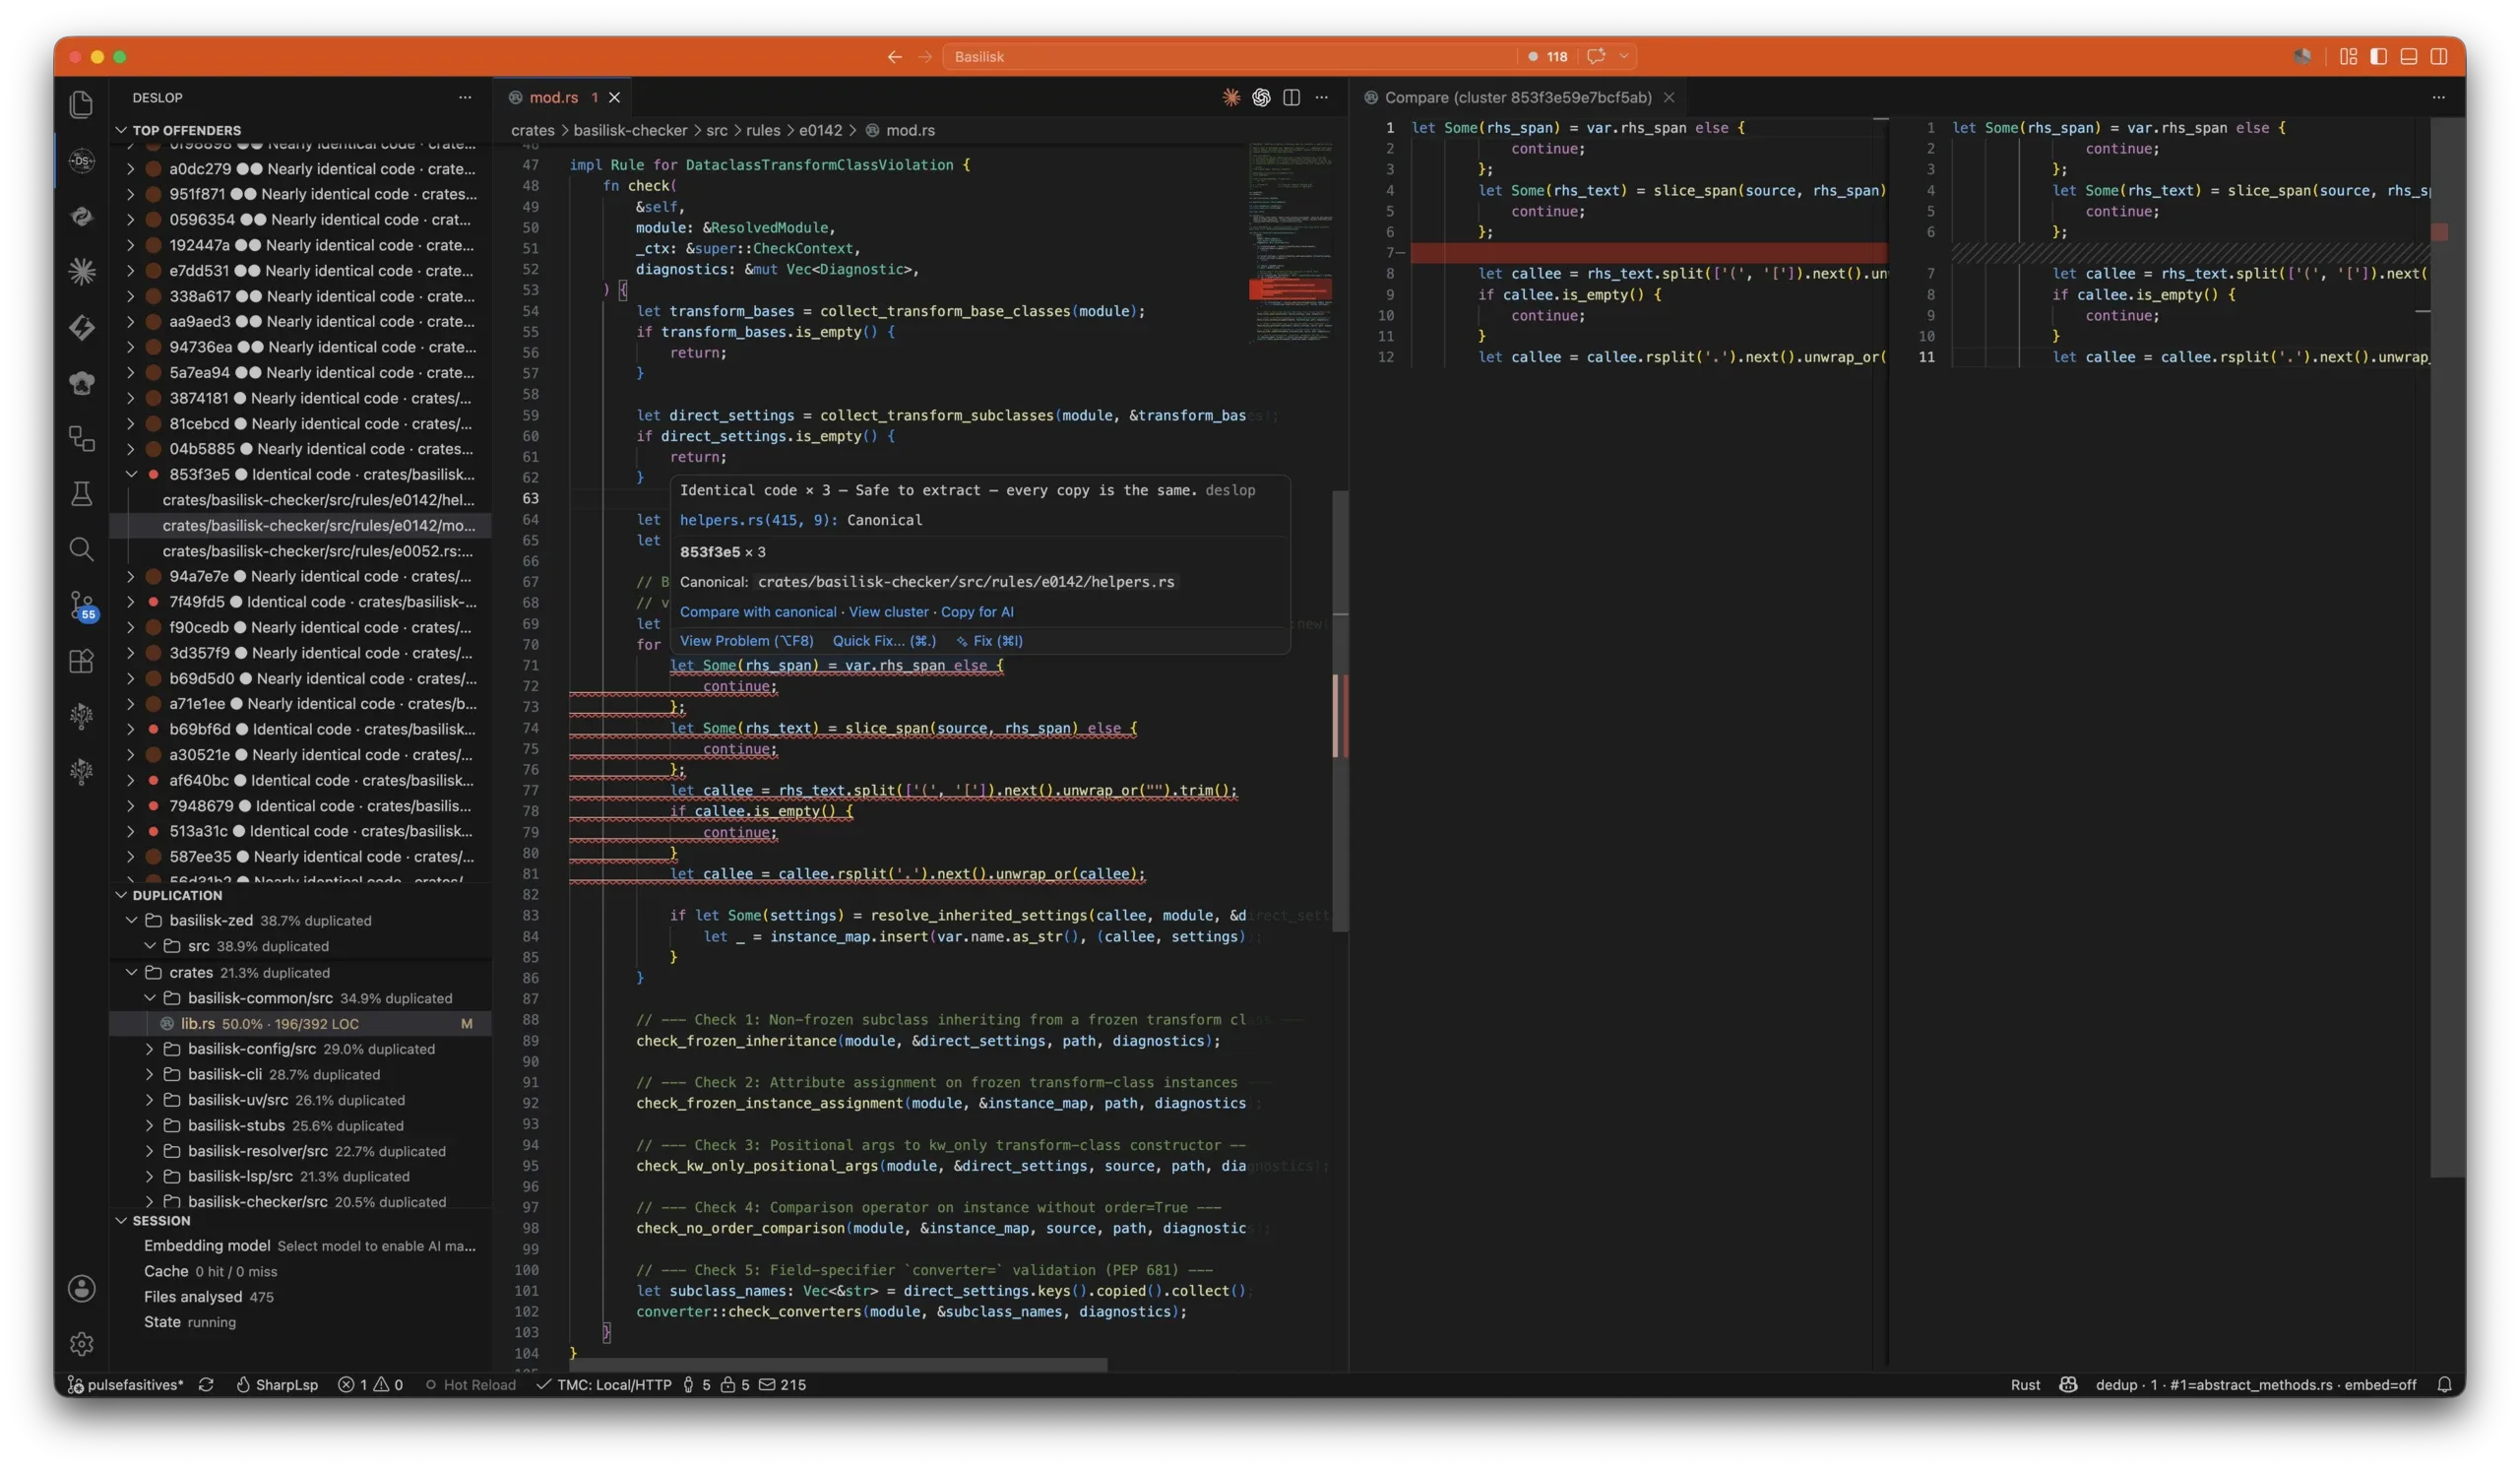2520x1469 pixels.
Task: Go back using the title bar arrow
Action: [x=894, y=57]
